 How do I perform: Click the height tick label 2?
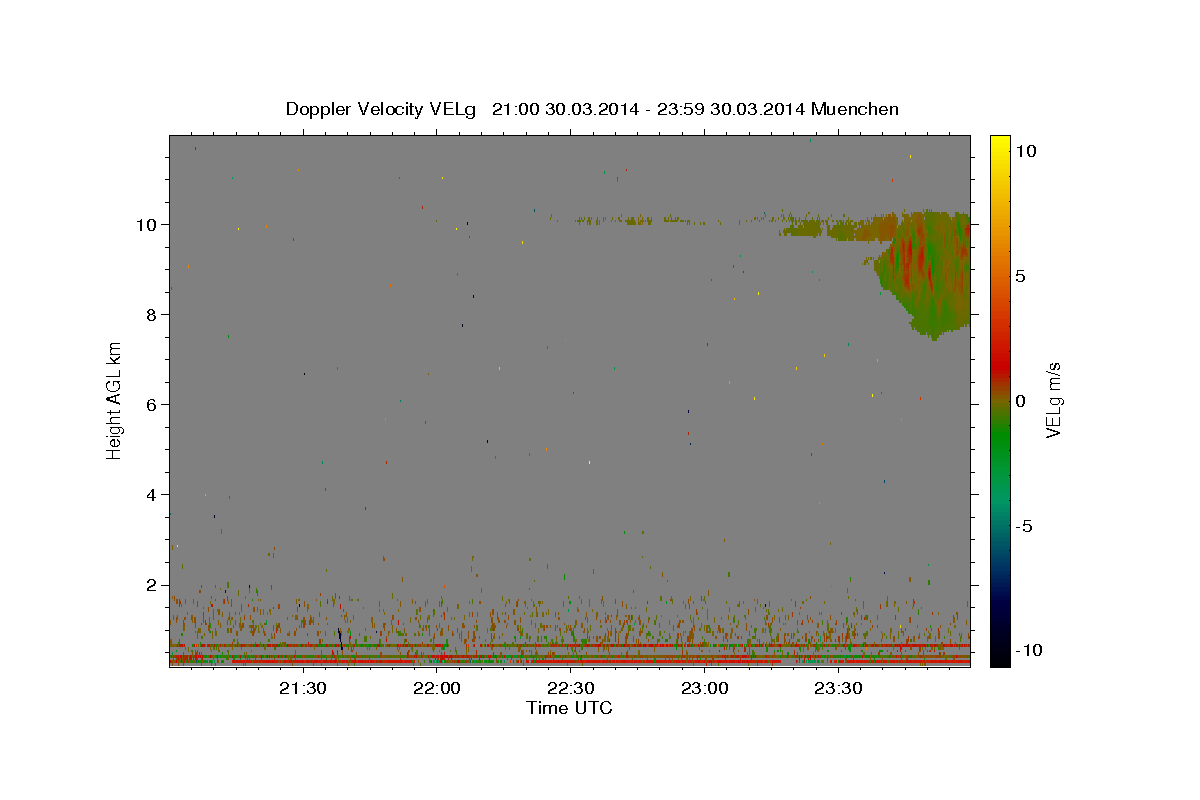(153, 584)
